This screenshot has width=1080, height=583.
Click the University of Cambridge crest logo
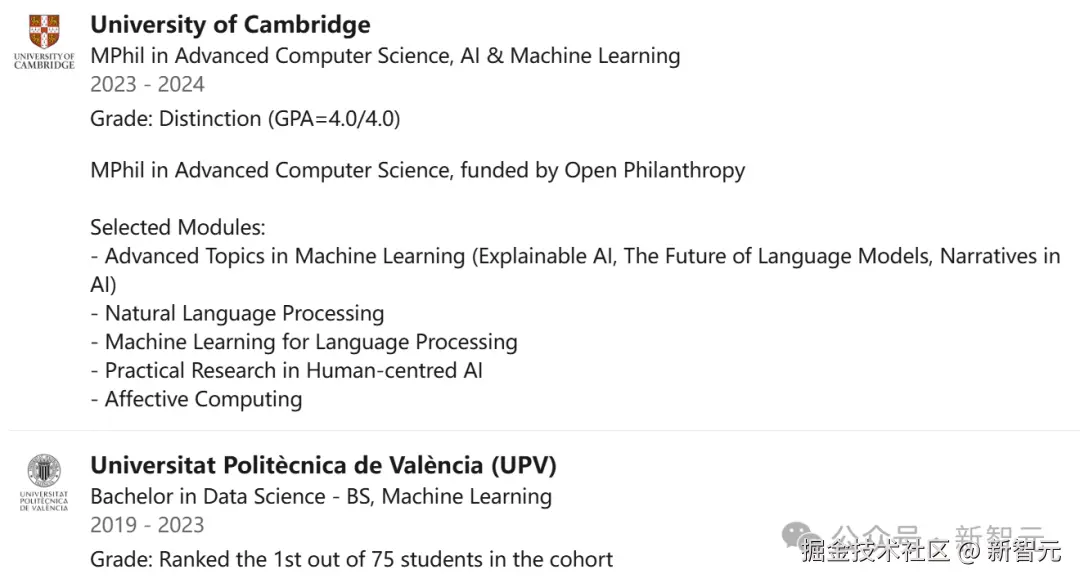pos(44,33)
